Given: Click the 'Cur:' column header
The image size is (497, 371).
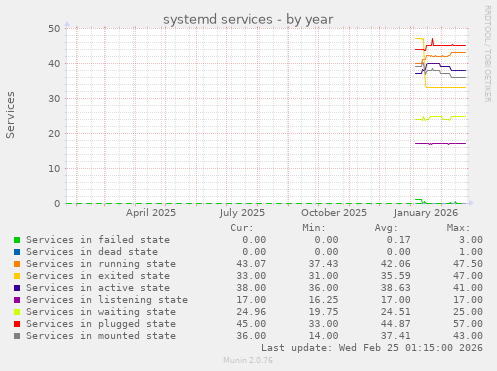Looking at the screenshot, I should pyautogui.click(x=242, y=228).
